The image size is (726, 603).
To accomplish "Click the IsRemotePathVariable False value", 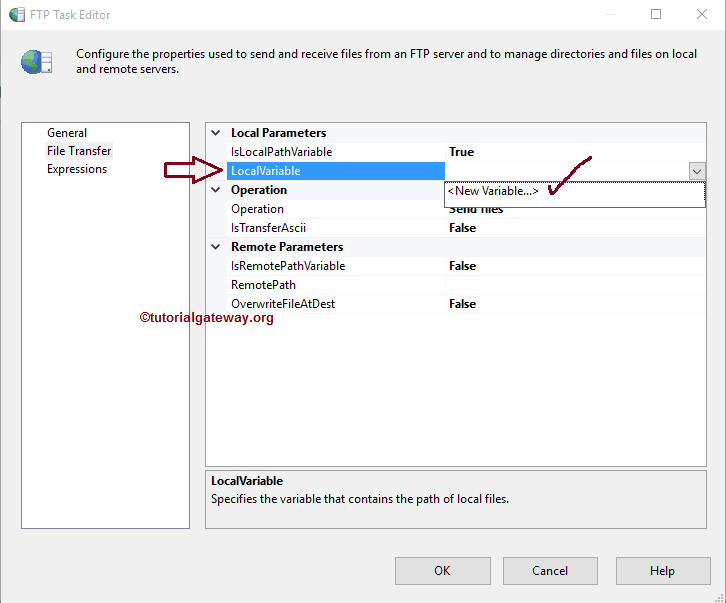I will pyautogui.click(x=462, y=266).
